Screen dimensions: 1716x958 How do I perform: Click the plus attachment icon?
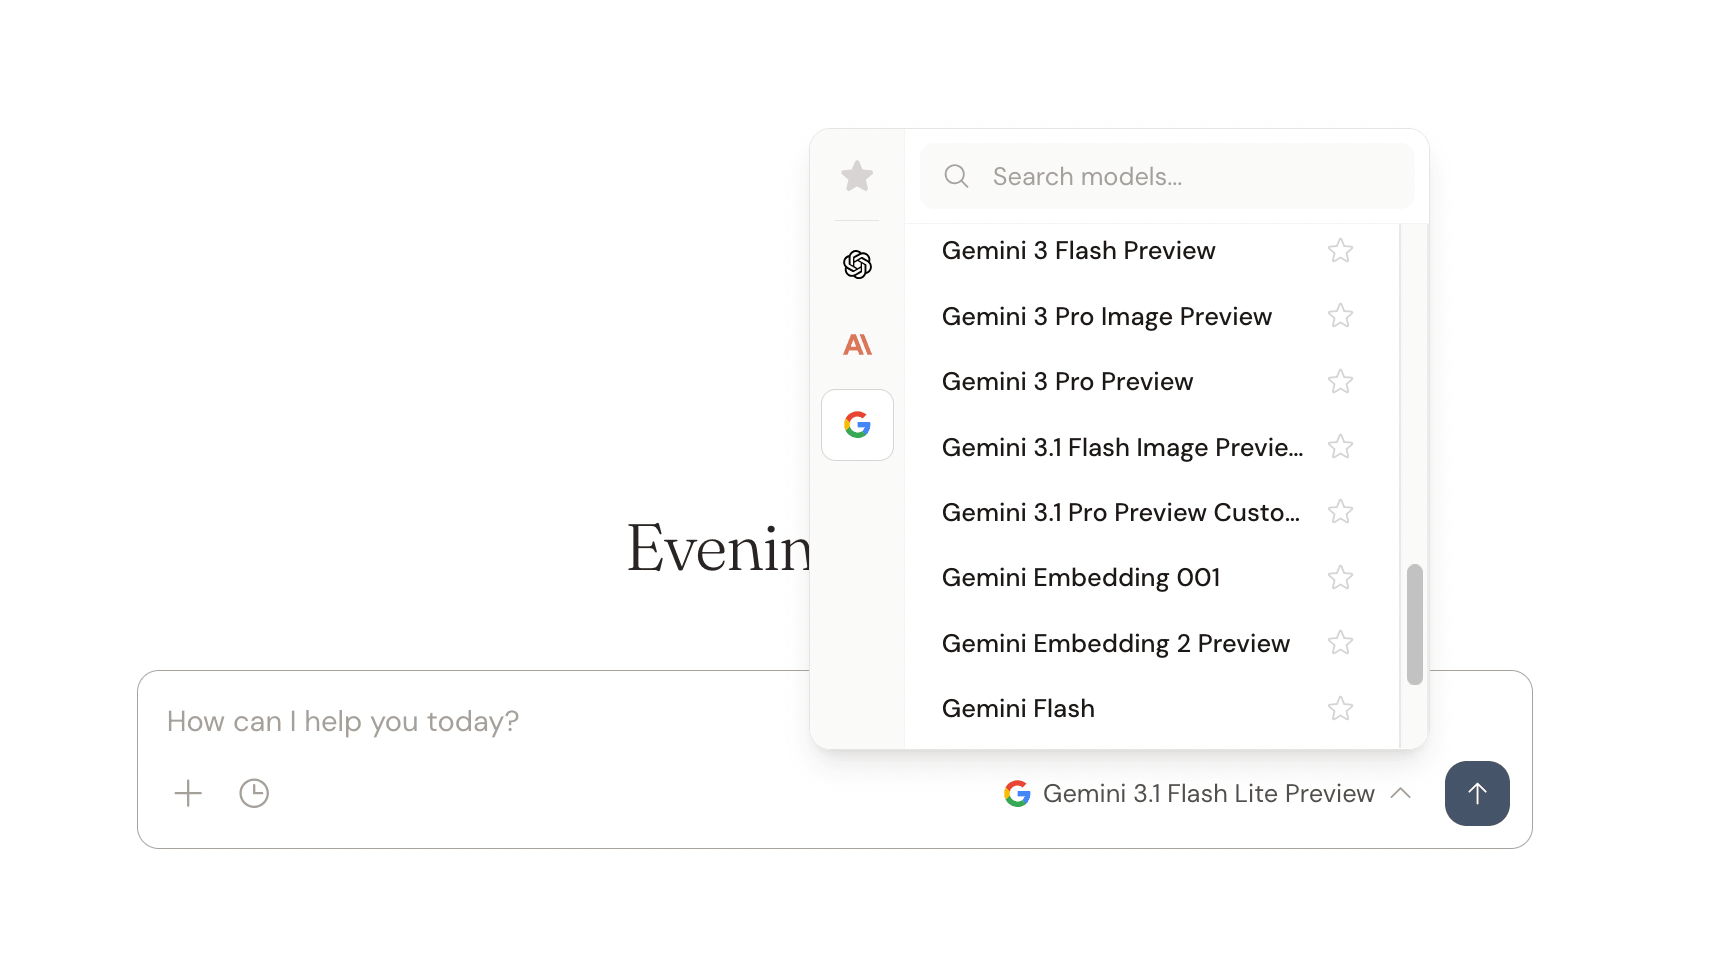pyautogui.click(x=188, y=794)
